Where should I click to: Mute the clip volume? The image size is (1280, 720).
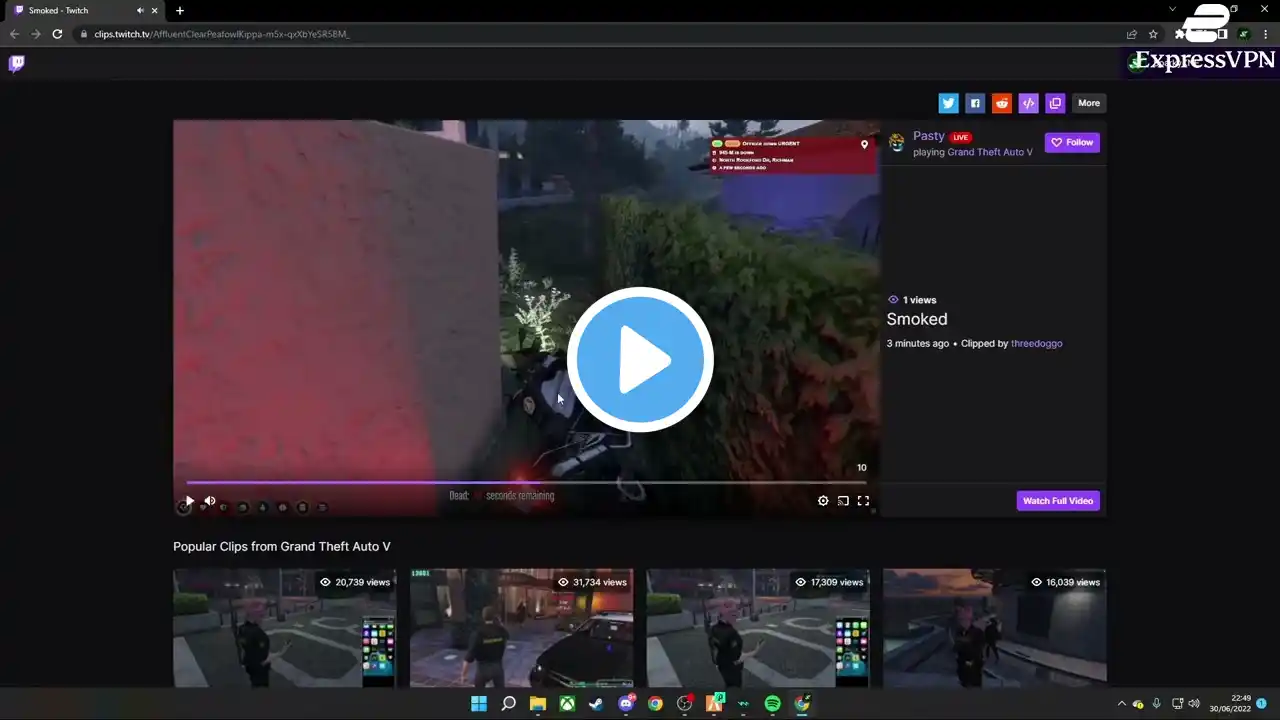pyautogui.click(x=210, y=501)
